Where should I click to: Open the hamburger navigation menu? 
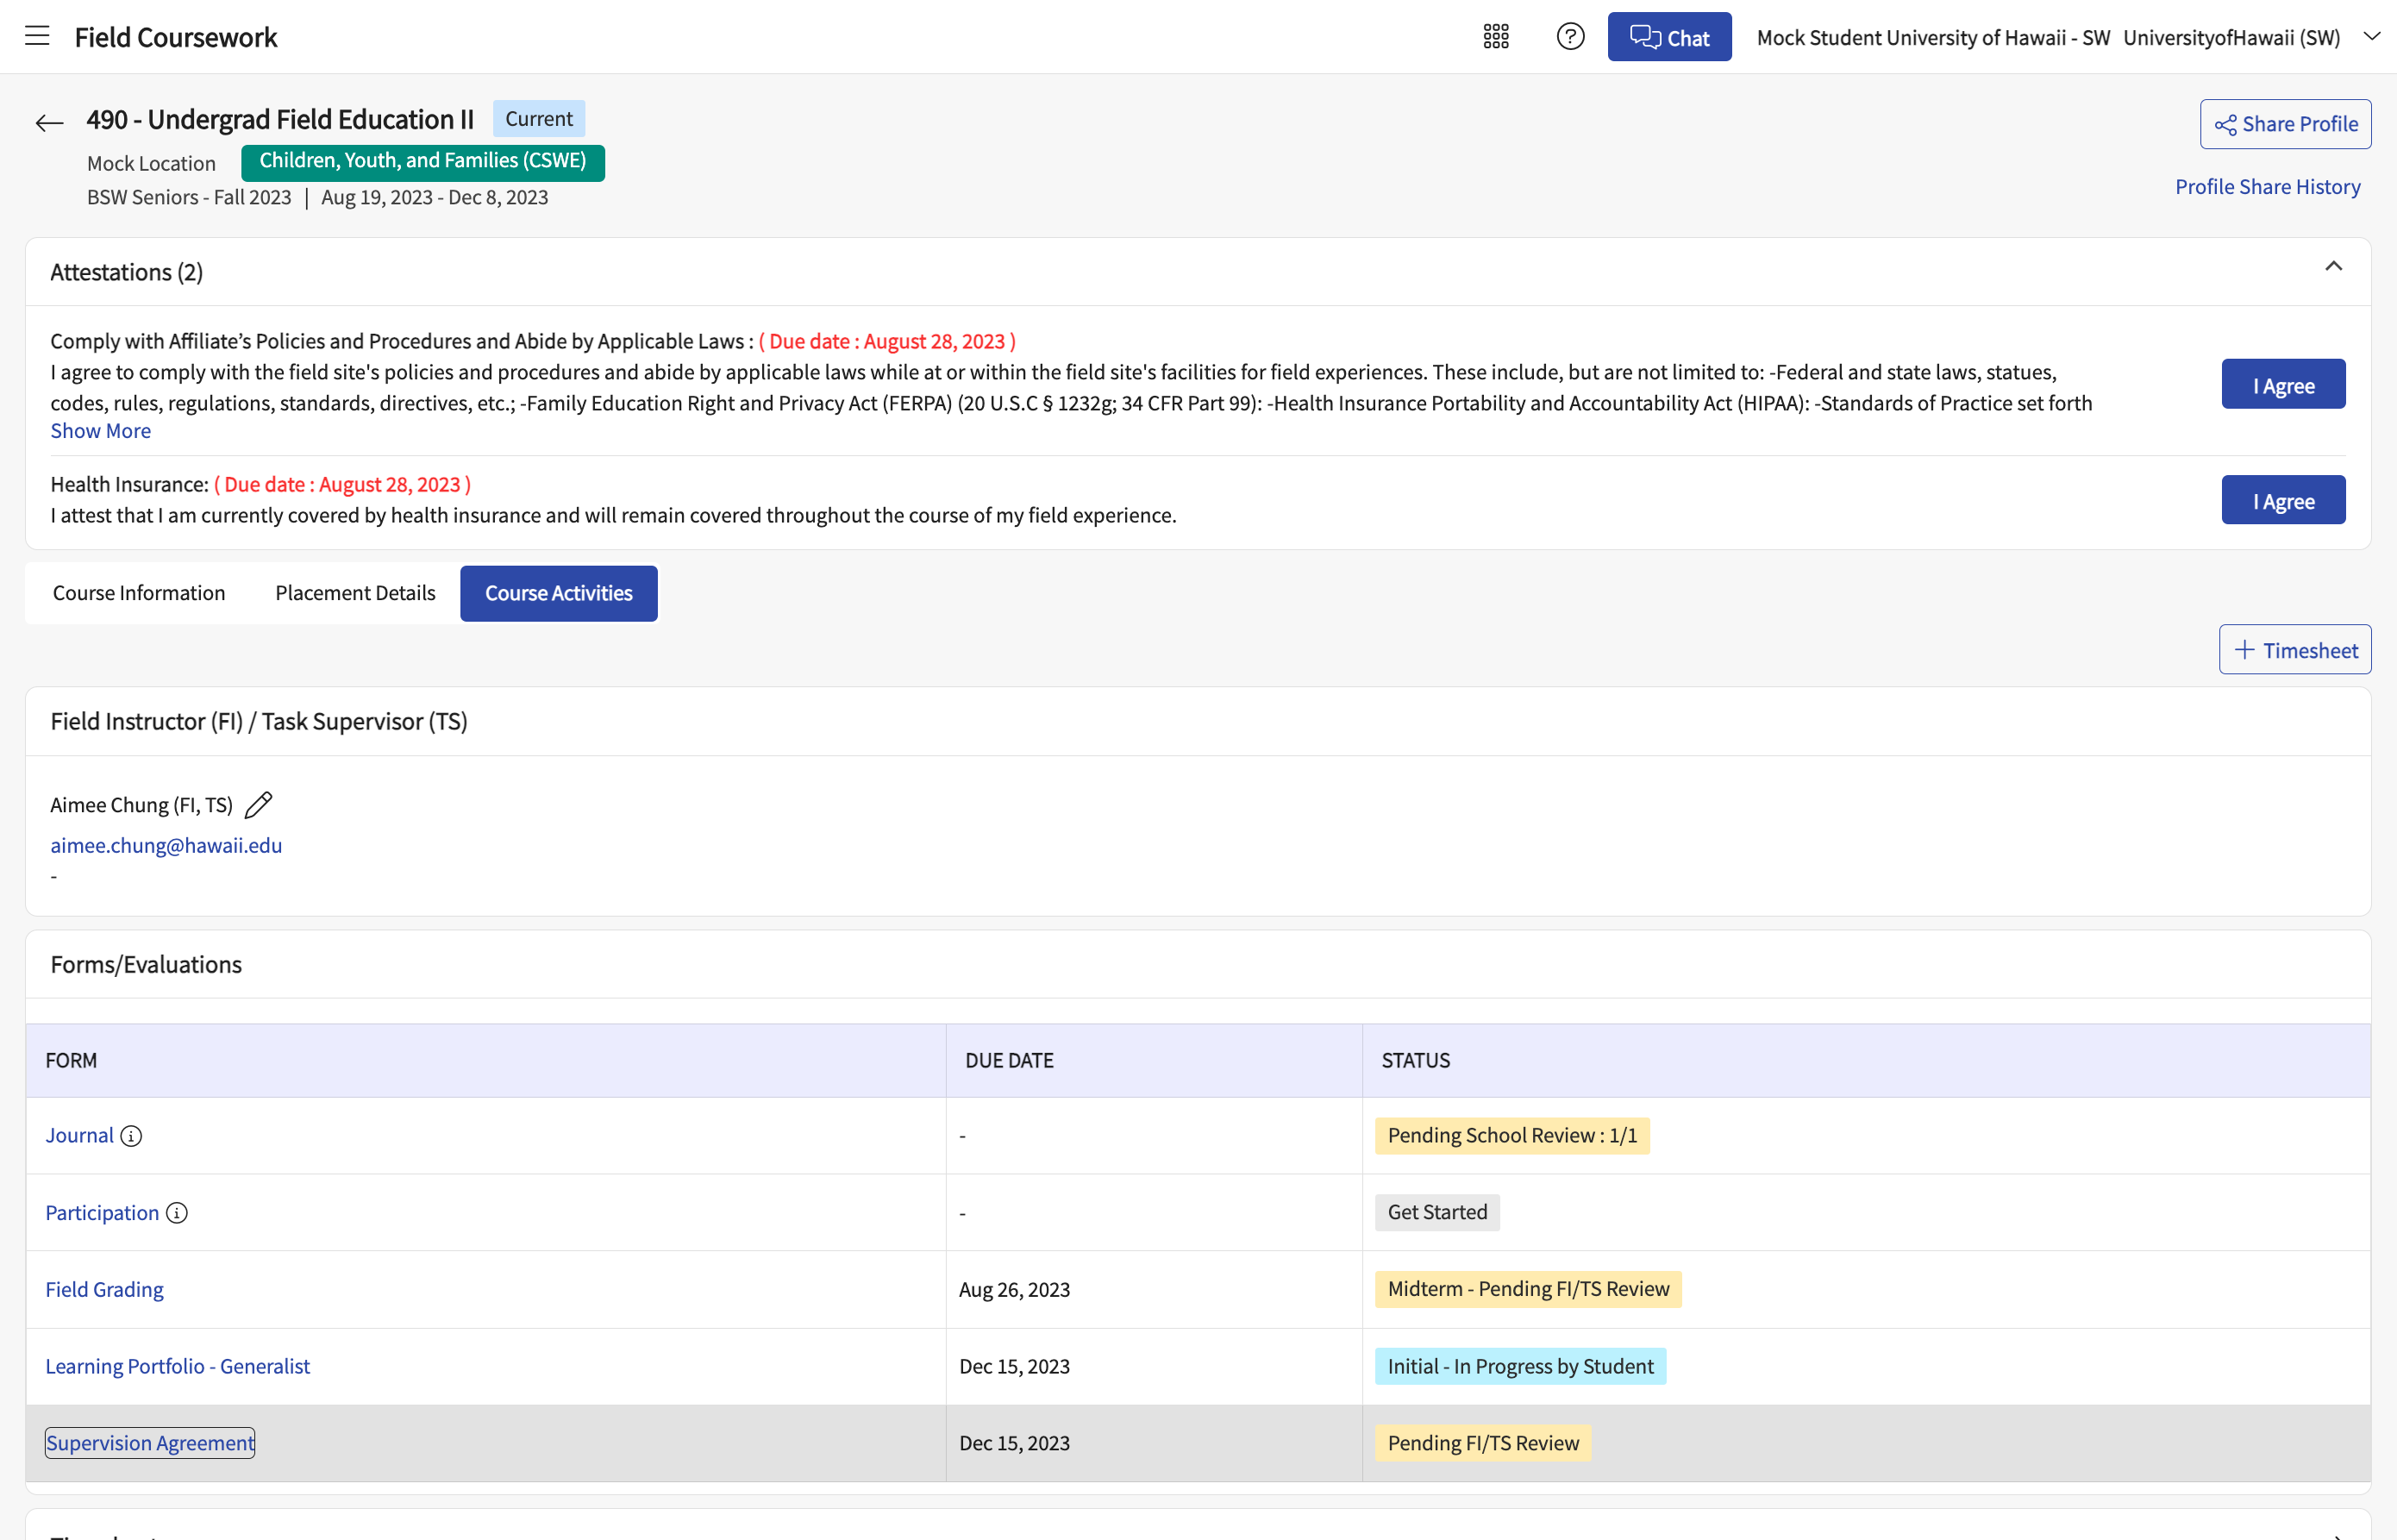tap(37, 36)
